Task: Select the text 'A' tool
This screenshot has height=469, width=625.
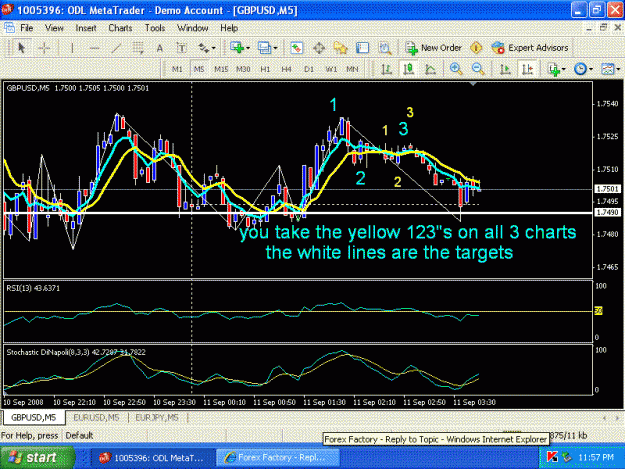Action: 159,48
